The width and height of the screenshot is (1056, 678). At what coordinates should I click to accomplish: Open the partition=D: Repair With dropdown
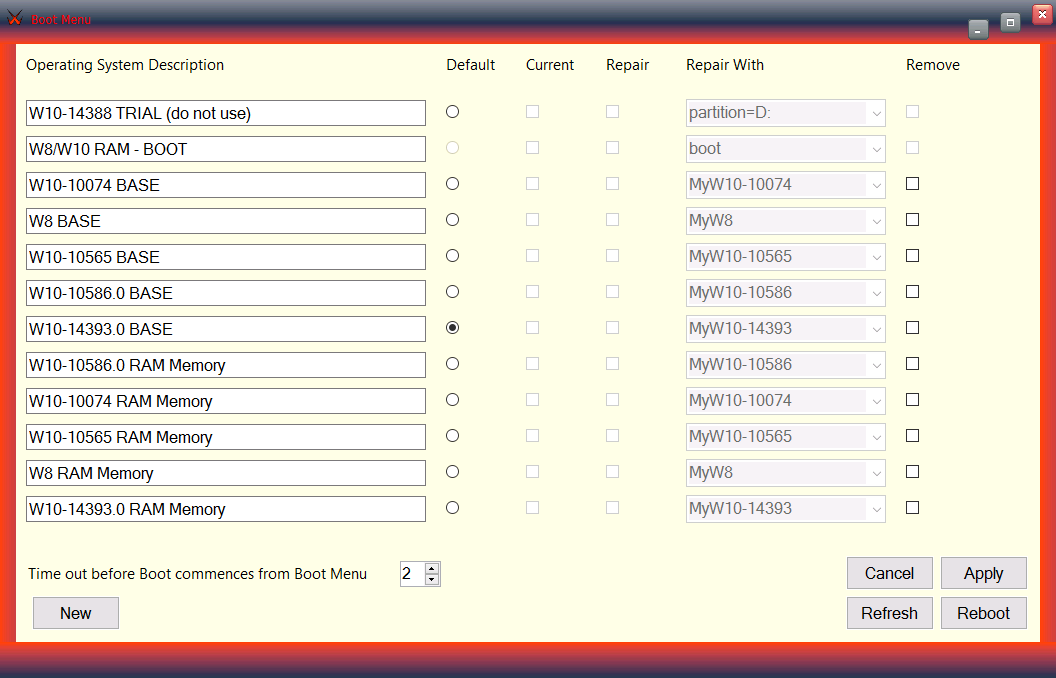click(x=785, y=113)
